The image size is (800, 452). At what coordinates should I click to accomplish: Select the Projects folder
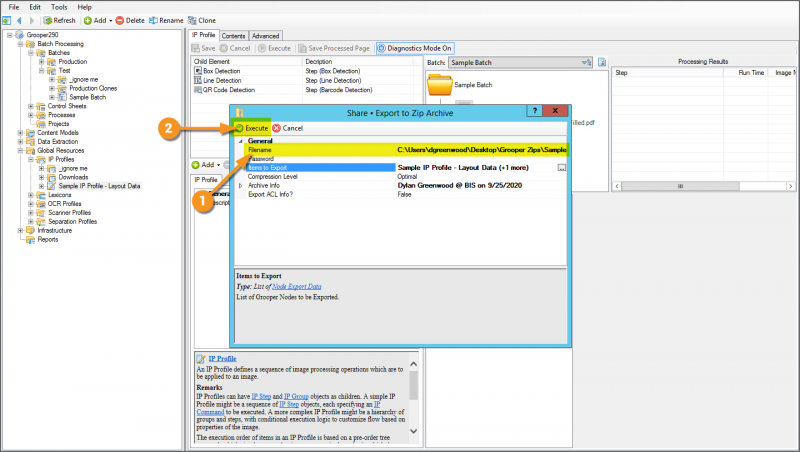(x=58, y=124)
